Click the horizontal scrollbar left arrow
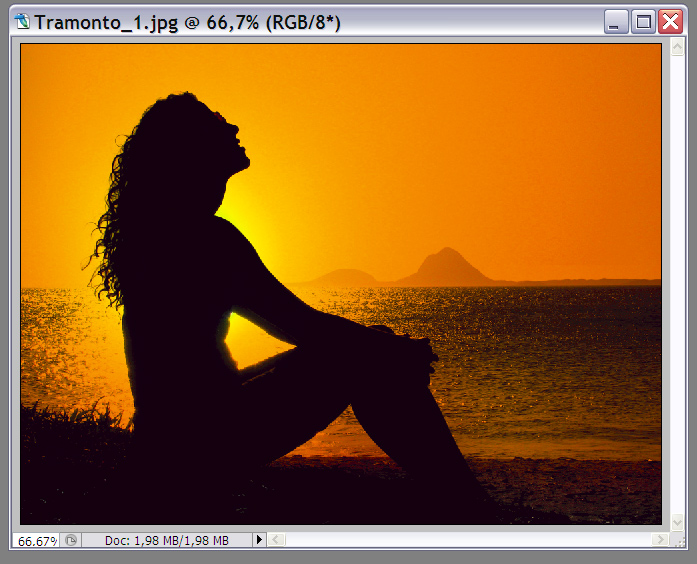This screenshot has height=564, width=697. (x=277, y=540)
